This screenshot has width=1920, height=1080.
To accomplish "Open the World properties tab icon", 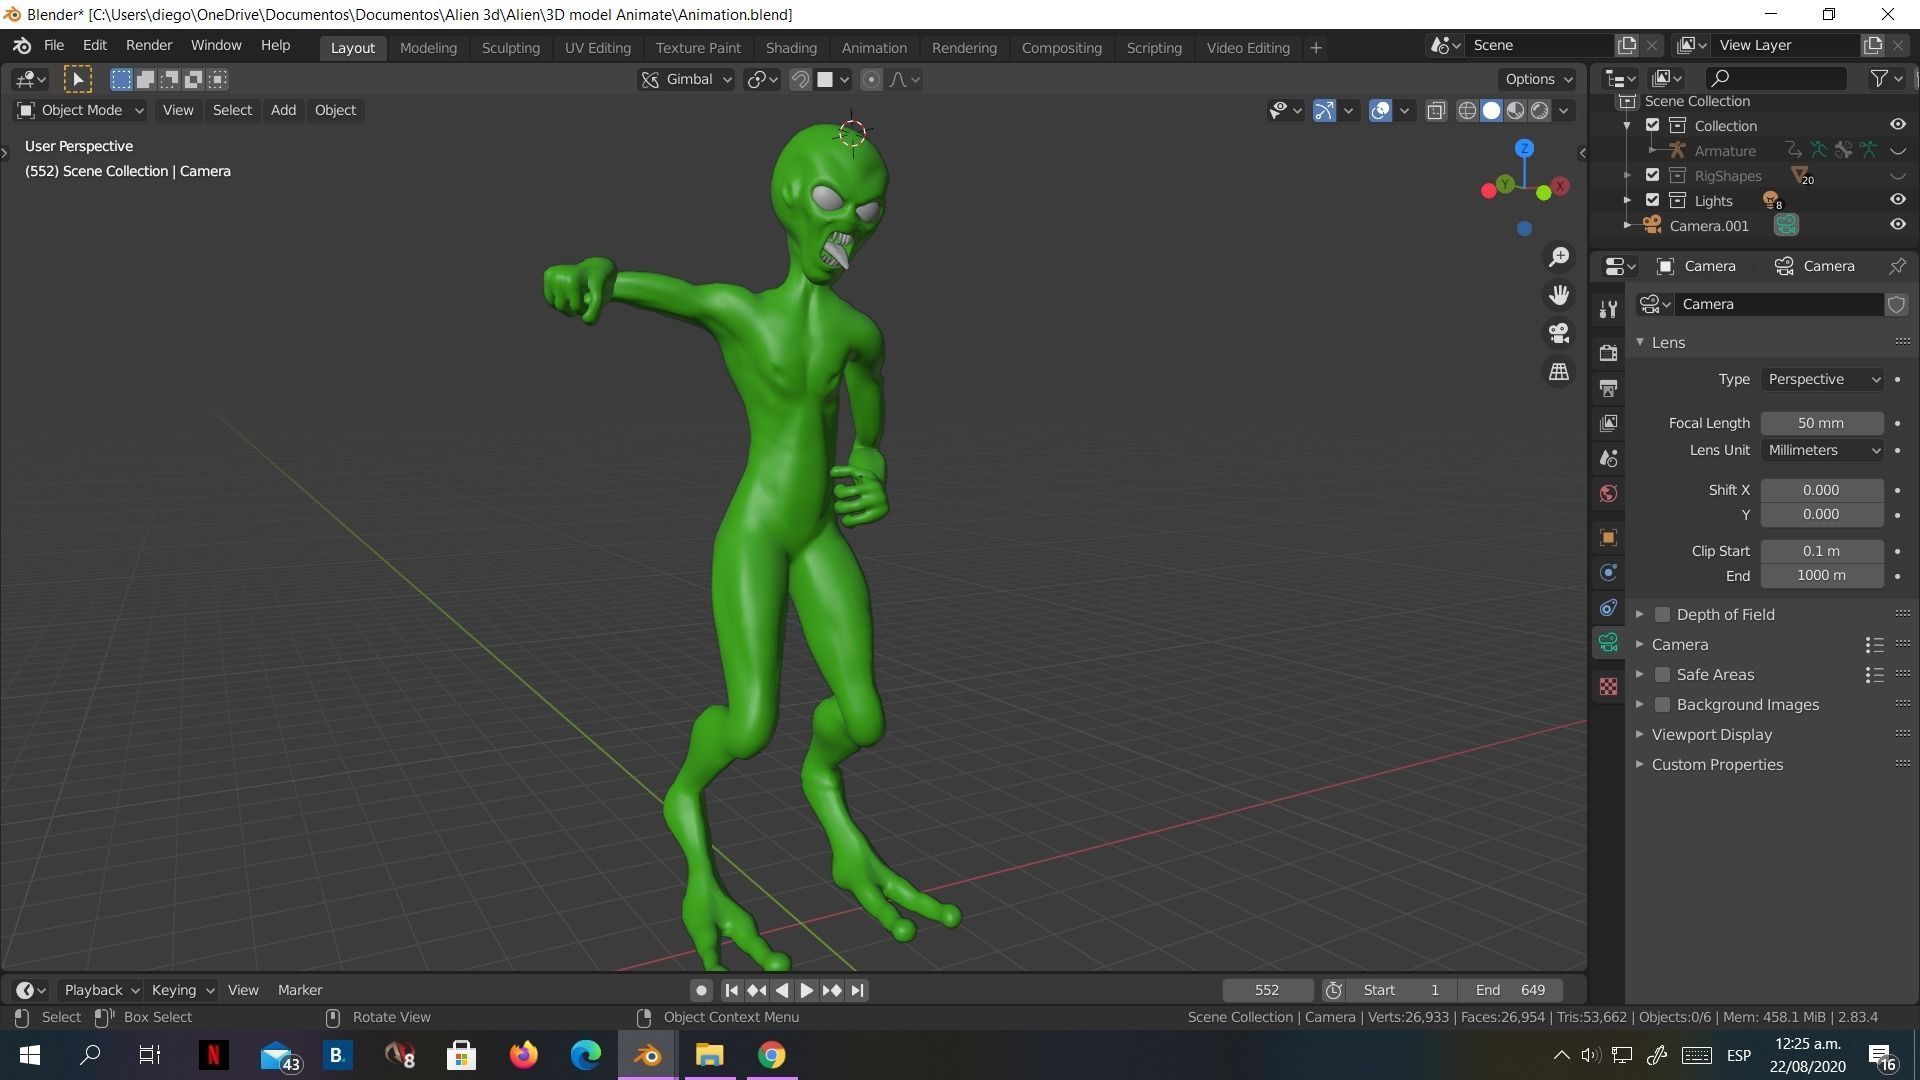I will [x=1608, y=493].
